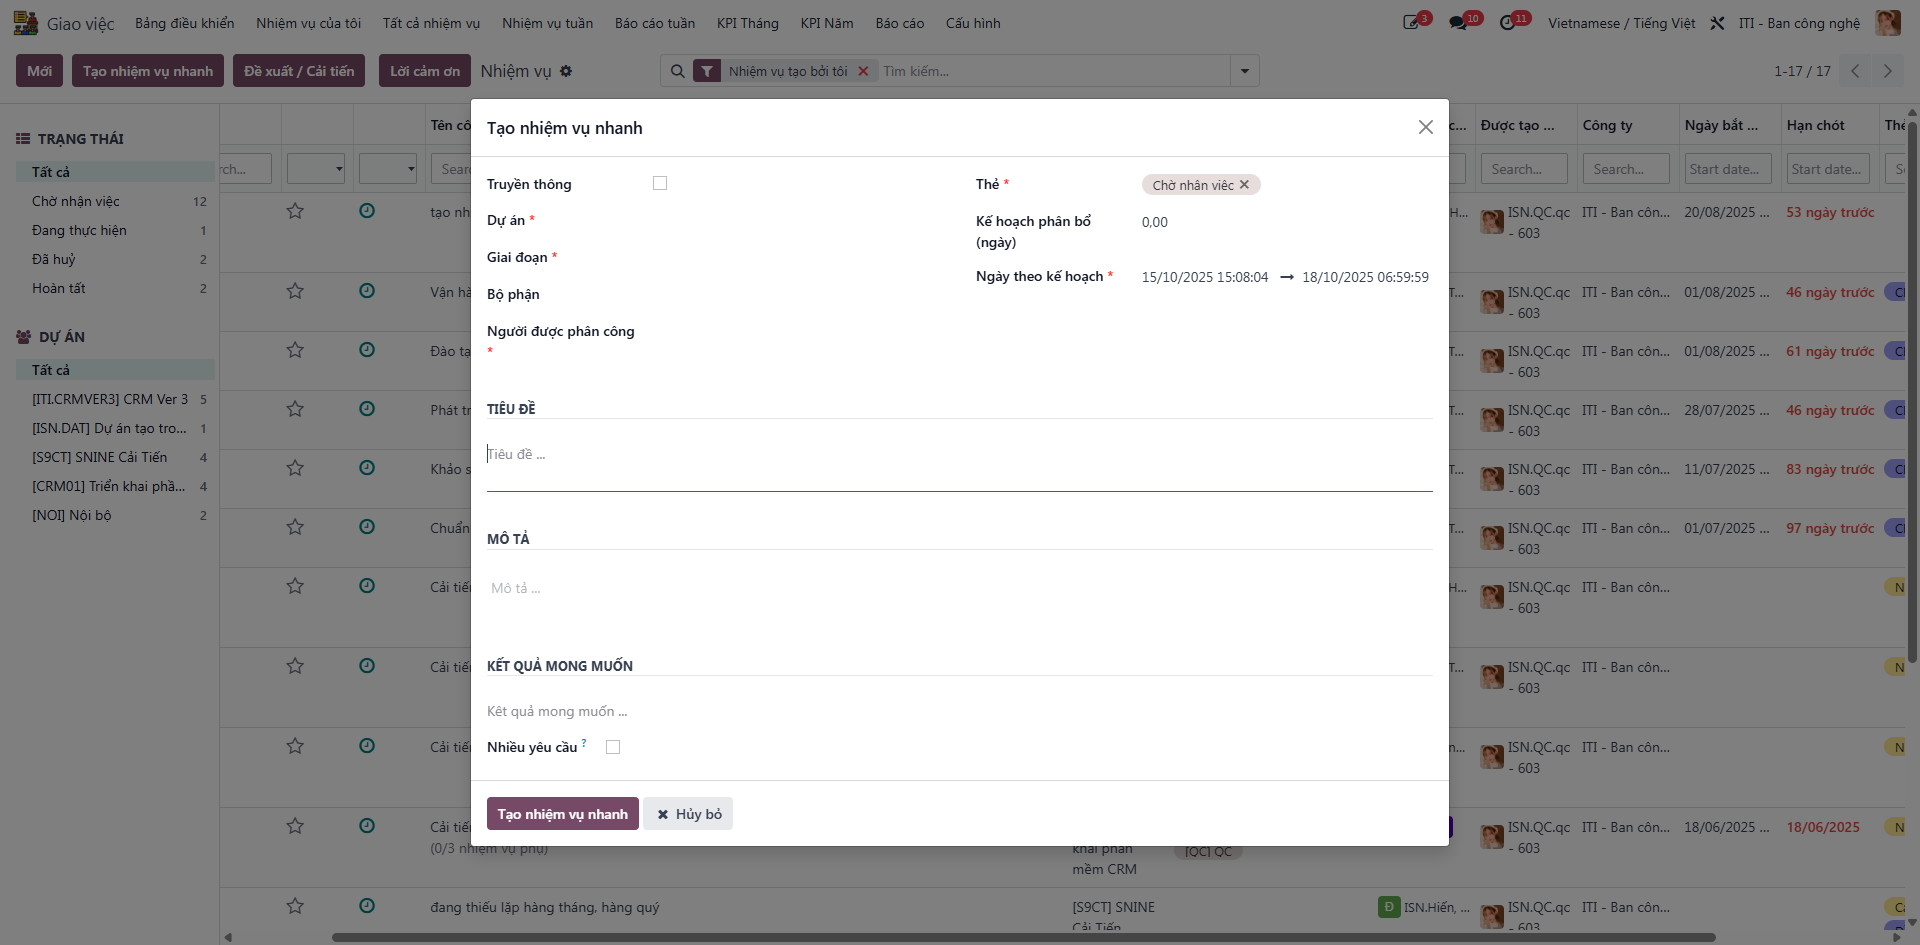This screenshot has width=1920, height=945.
Task: Open the user avatar menu
Action: (1888, 23)
